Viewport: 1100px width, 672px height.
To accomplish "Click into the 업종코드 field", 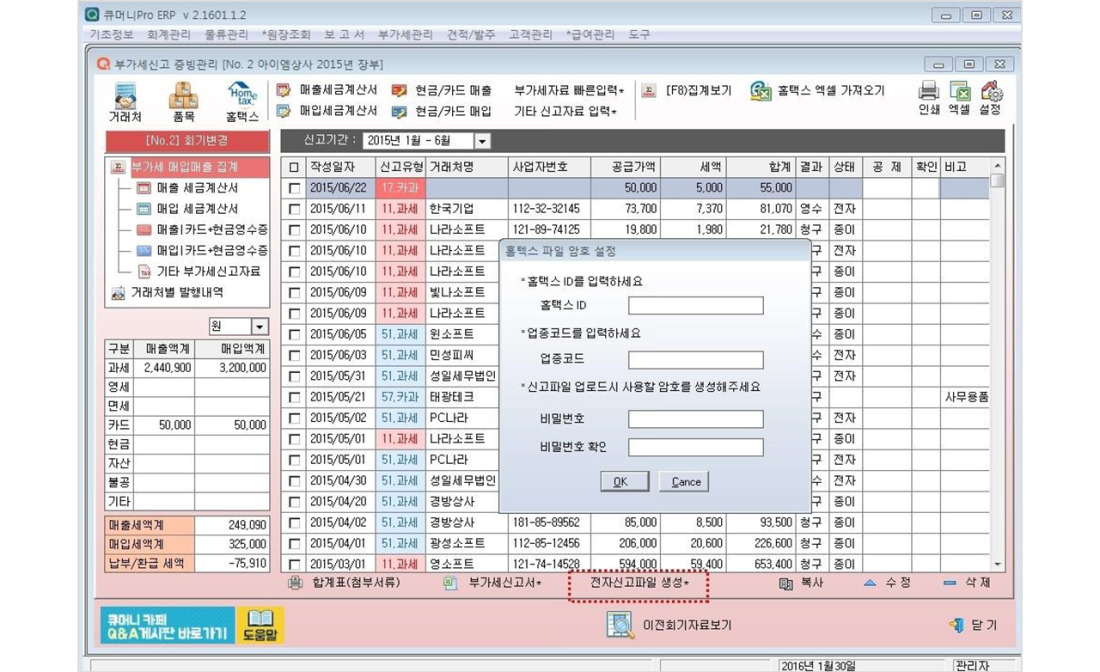I will tap(695, 360).
